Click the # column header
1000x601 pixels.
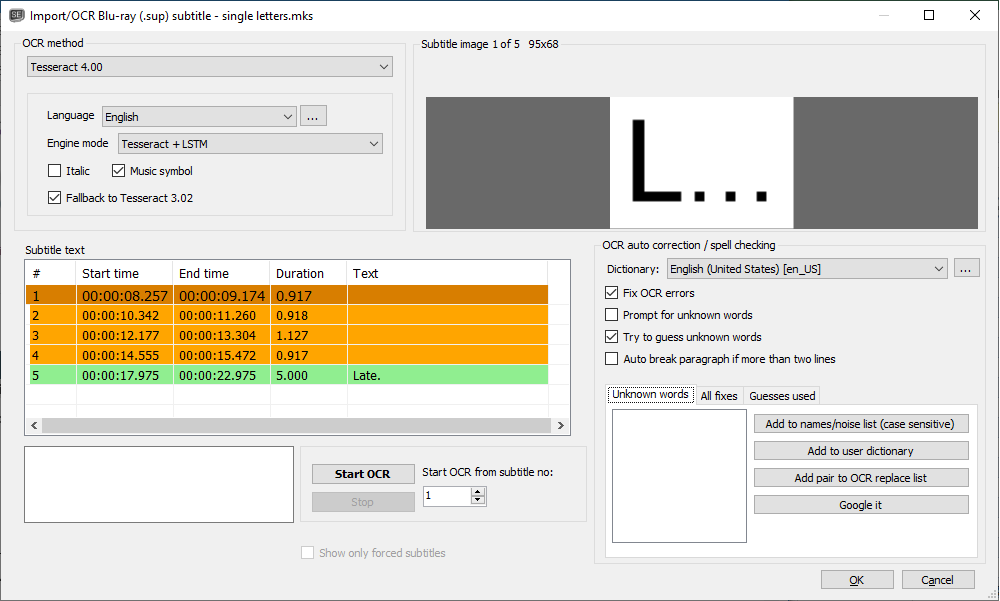point(51,273)
